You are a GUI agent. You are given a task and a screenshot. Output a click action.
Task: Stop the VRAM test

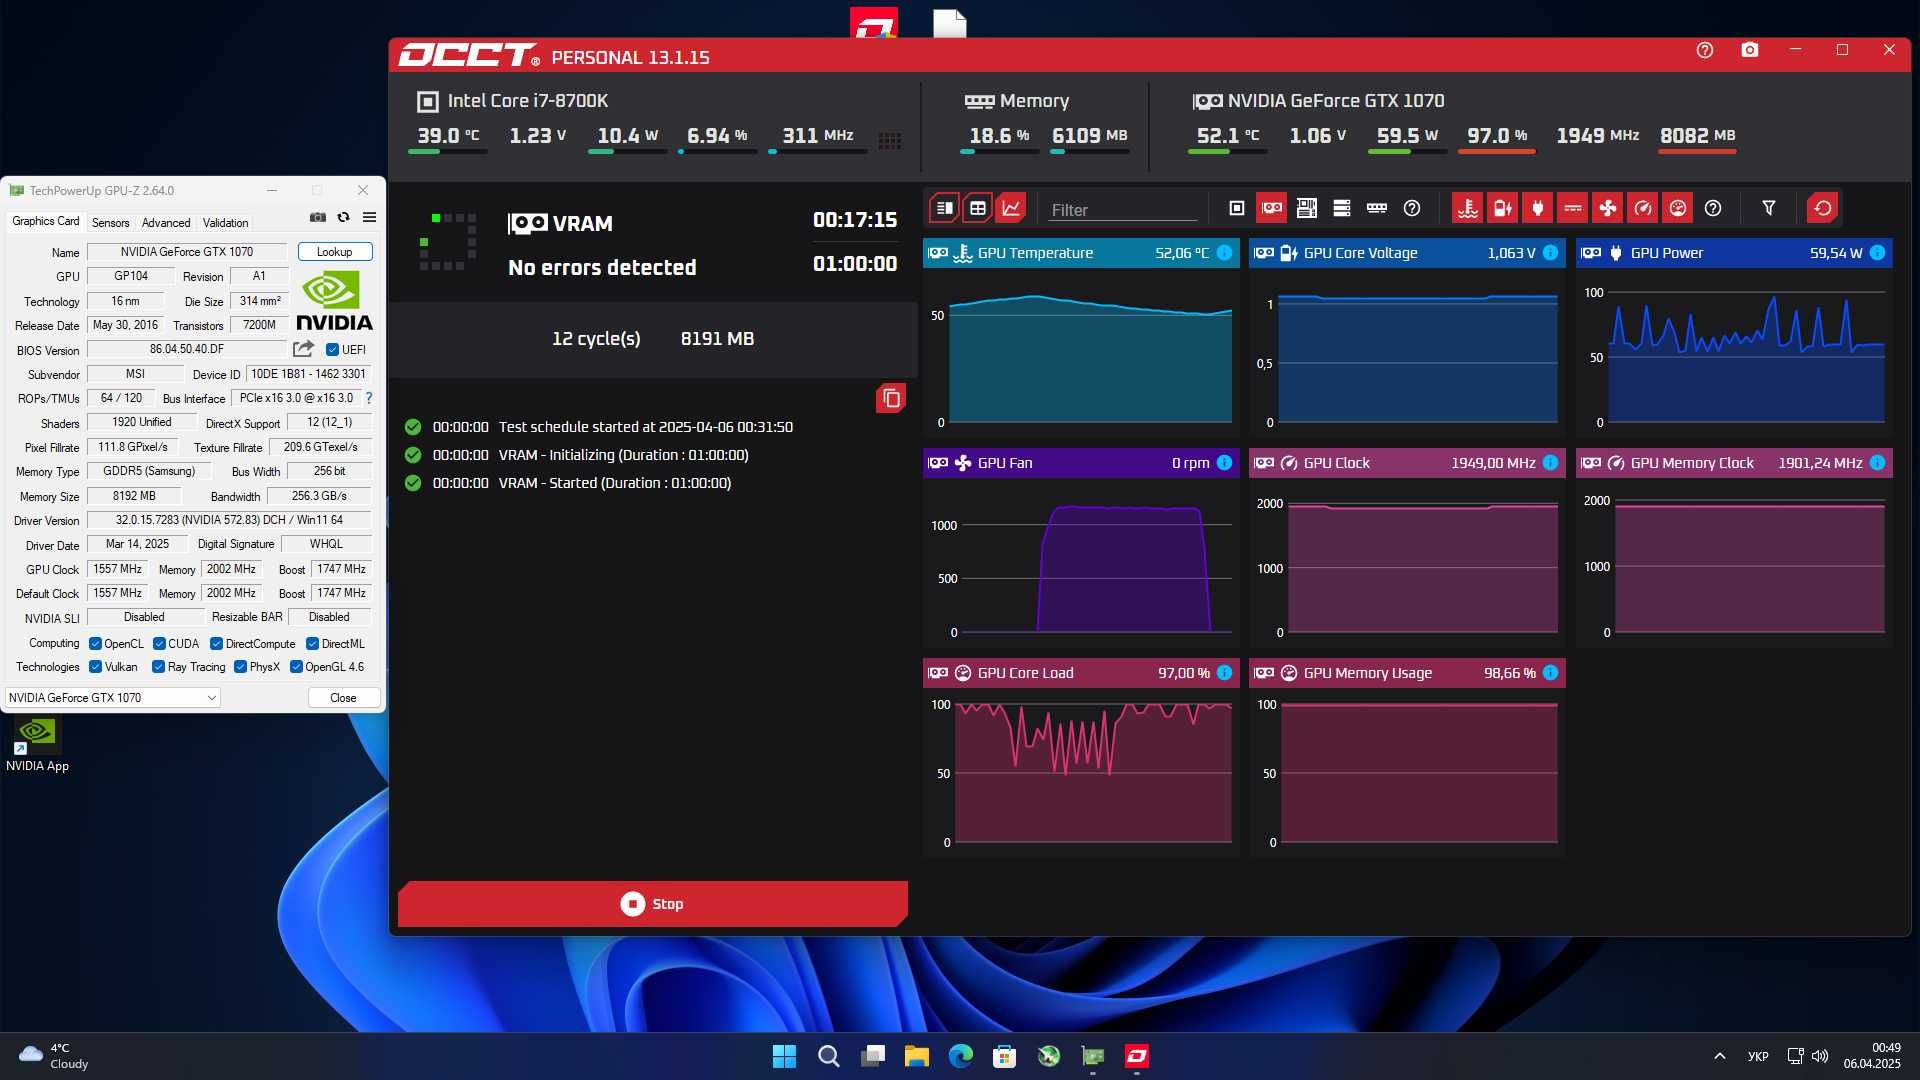[653, 904]
